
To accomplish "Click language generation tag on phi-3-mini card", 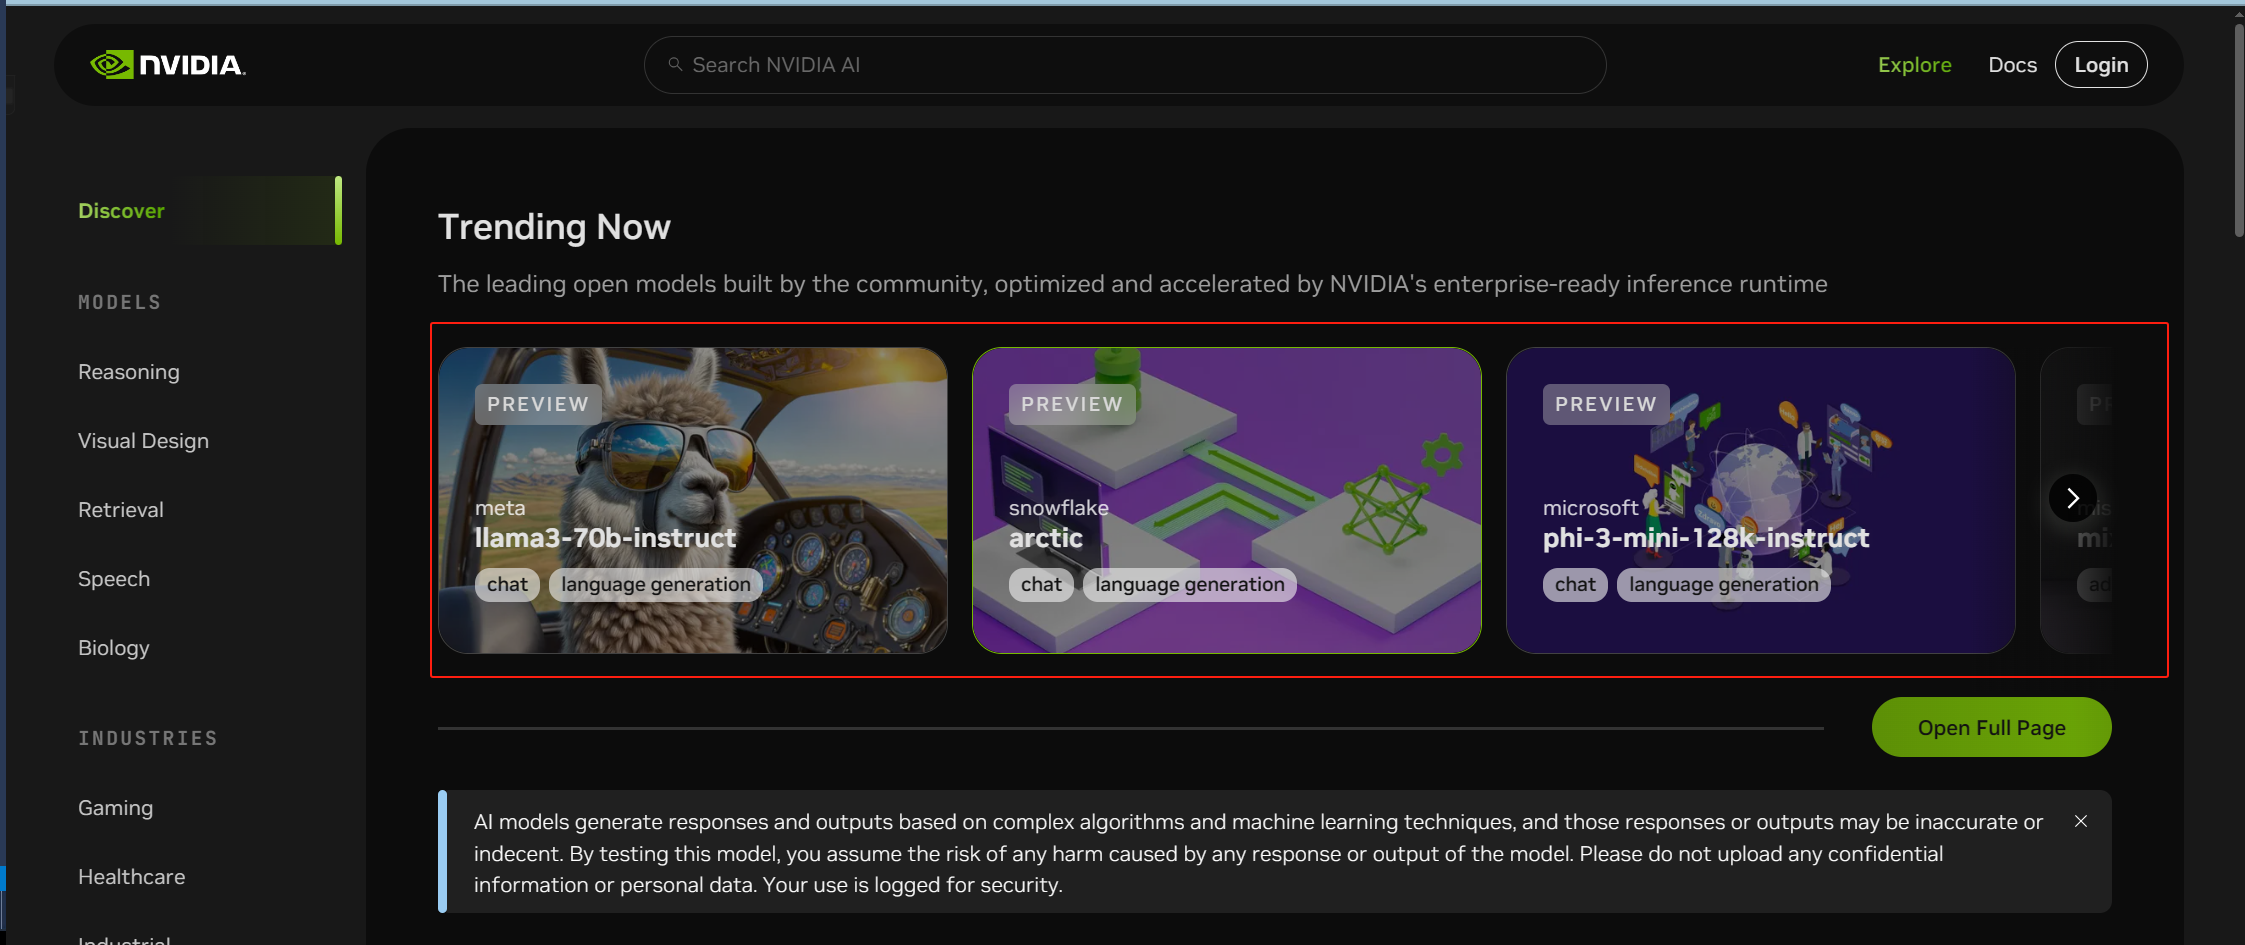I will coord(1724,585).
